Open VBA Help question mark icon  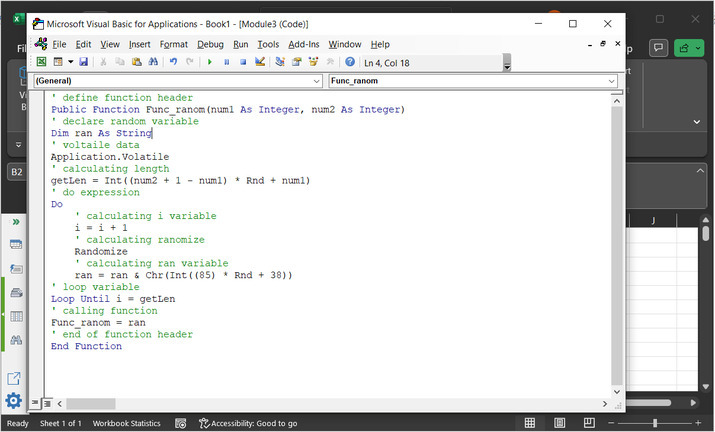[350, 62]
